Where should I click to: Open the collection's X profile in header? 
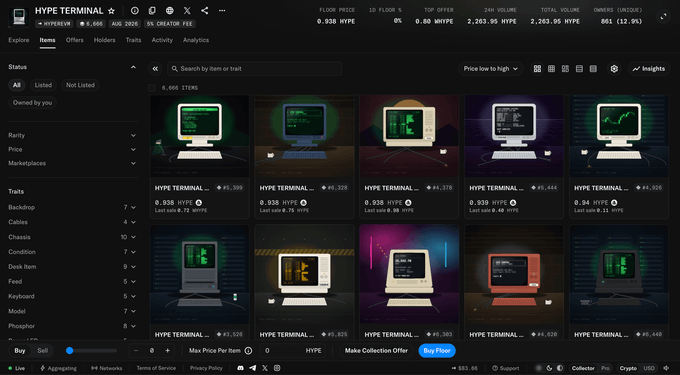click(187, 11)
